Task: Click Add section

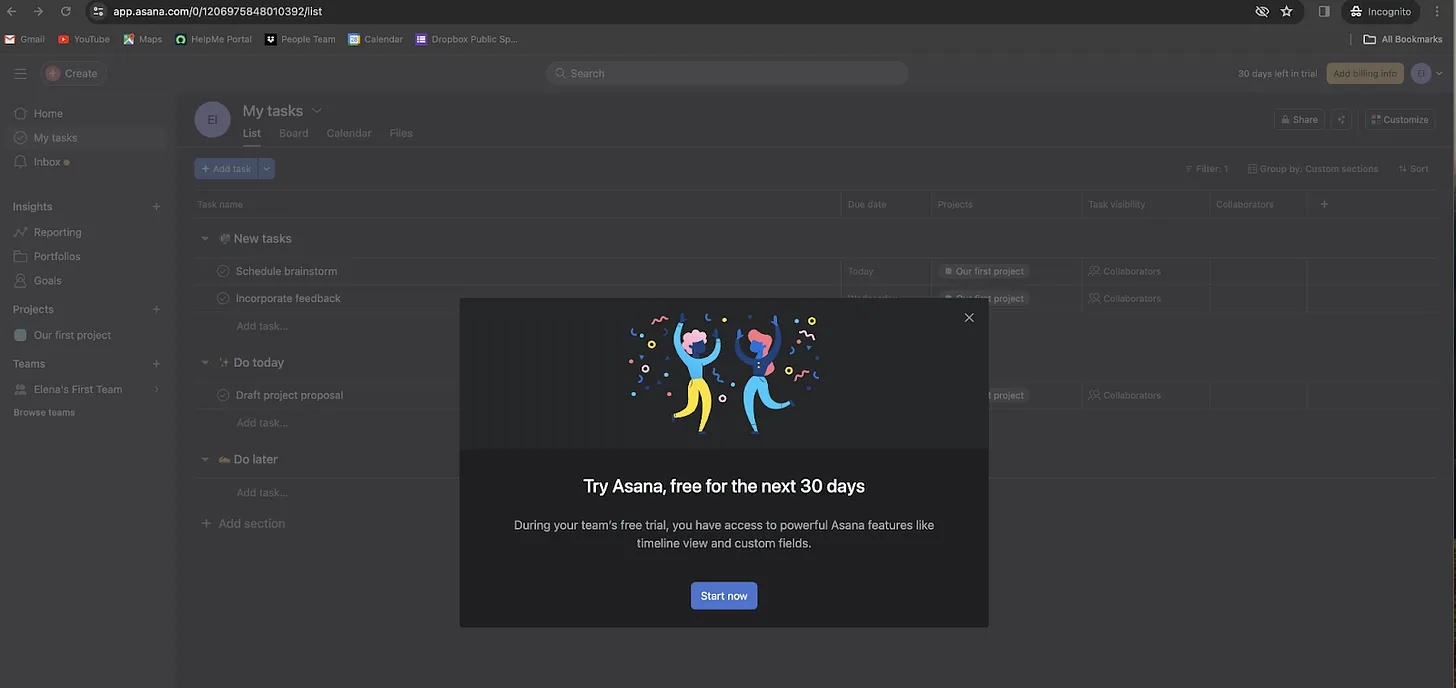Action: point(243,524)
